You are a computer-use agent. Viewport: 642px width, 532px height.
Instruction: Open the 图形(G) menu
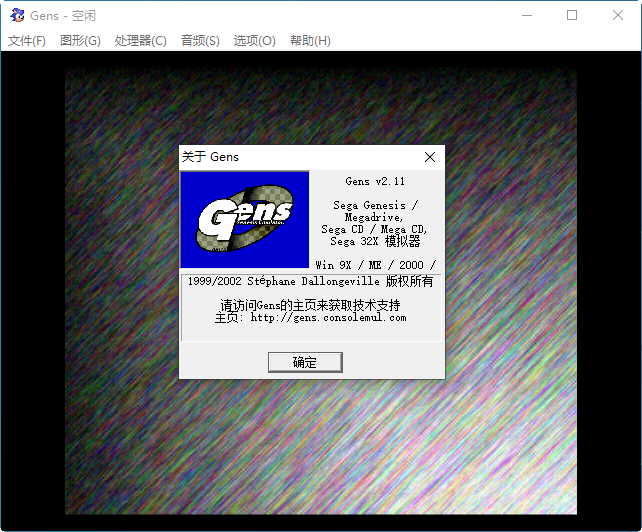coord(80,41)
